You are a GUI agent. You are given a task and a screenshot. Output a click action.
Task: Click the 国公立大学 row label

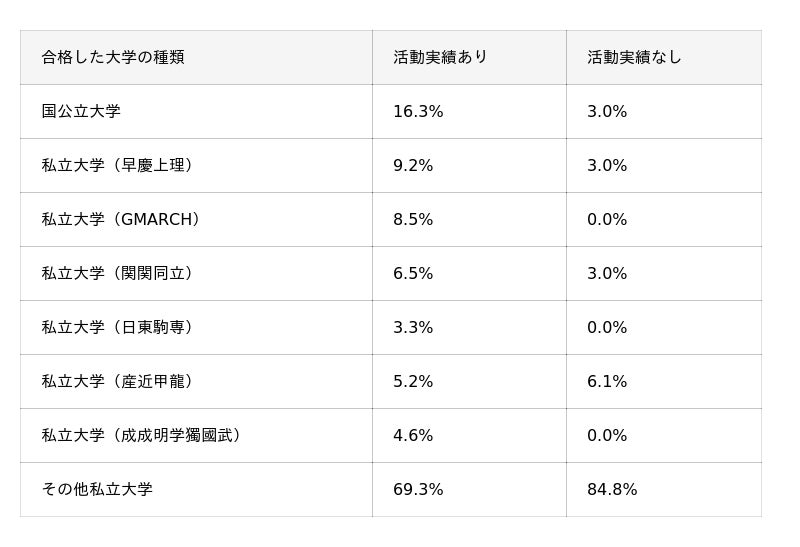pyautogui.click(x=81, y=111)
